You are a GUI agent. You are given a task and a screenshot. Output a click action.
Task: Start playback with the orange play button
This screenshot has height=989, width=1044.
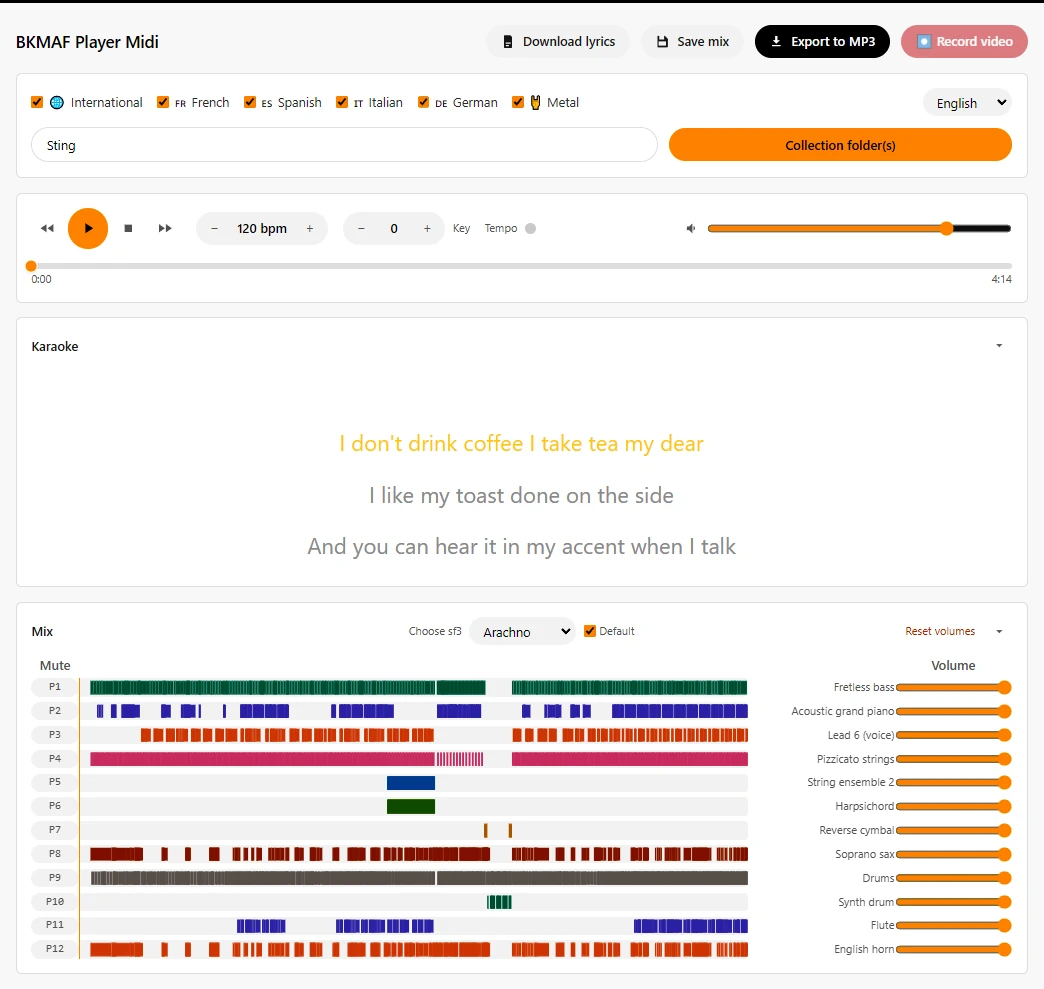click(88, 228)
